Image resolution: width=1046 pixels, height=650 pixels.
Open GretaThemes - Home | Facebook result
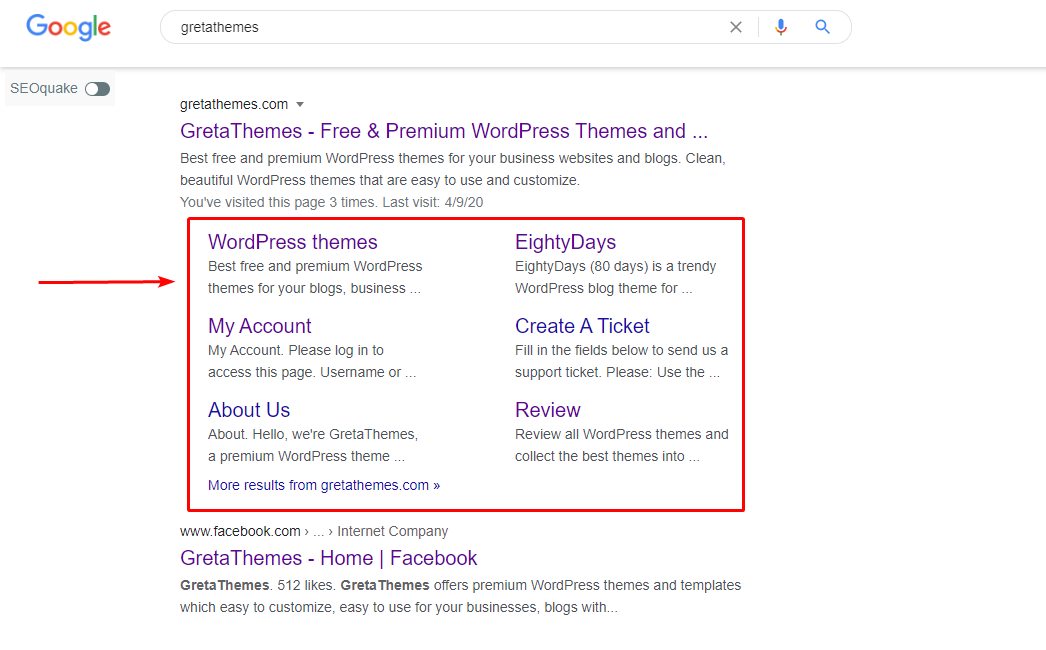(328, 558)
